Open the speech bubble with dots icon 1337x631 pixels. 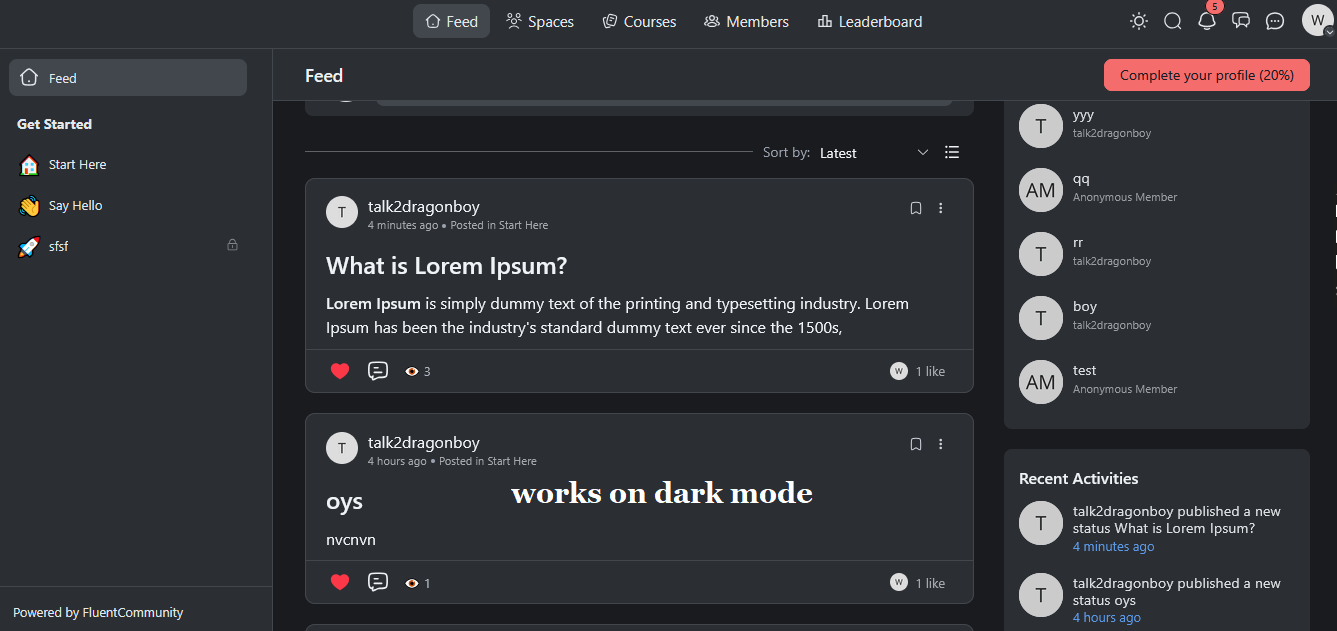(1275, 21)
